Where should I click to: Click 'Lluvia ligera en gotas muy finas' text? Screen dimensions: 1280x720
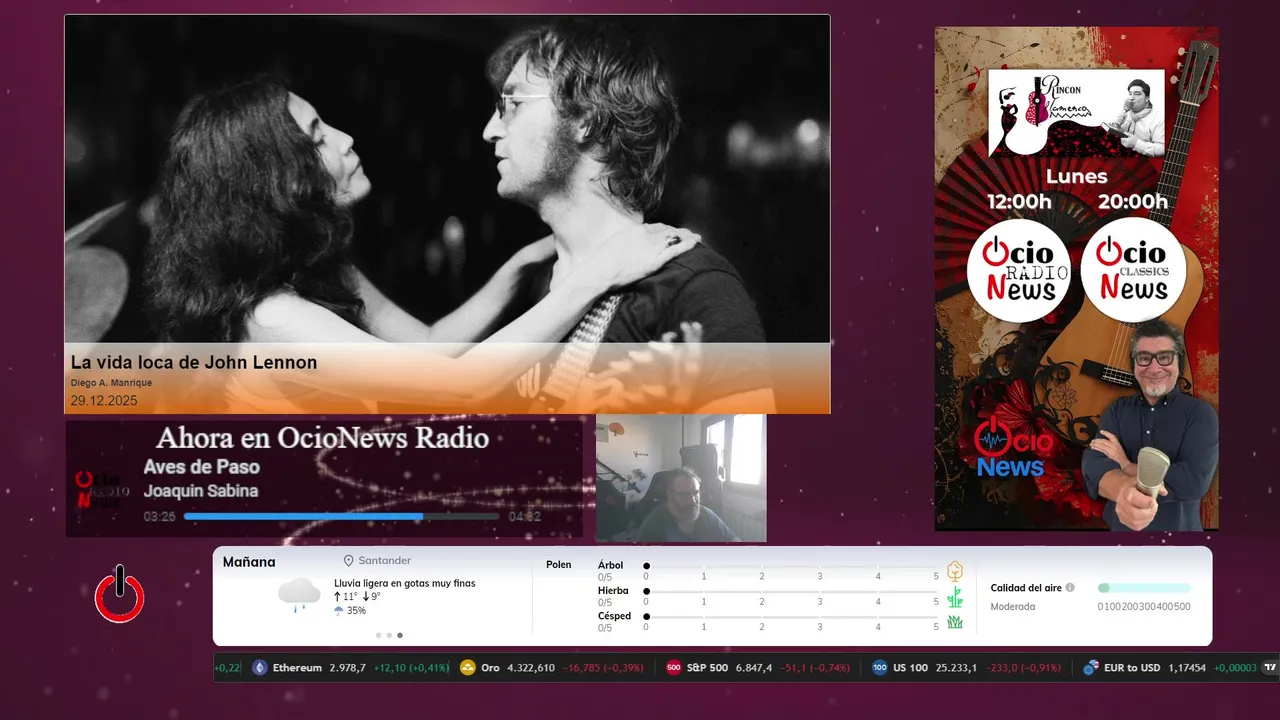tap(405, 583)
